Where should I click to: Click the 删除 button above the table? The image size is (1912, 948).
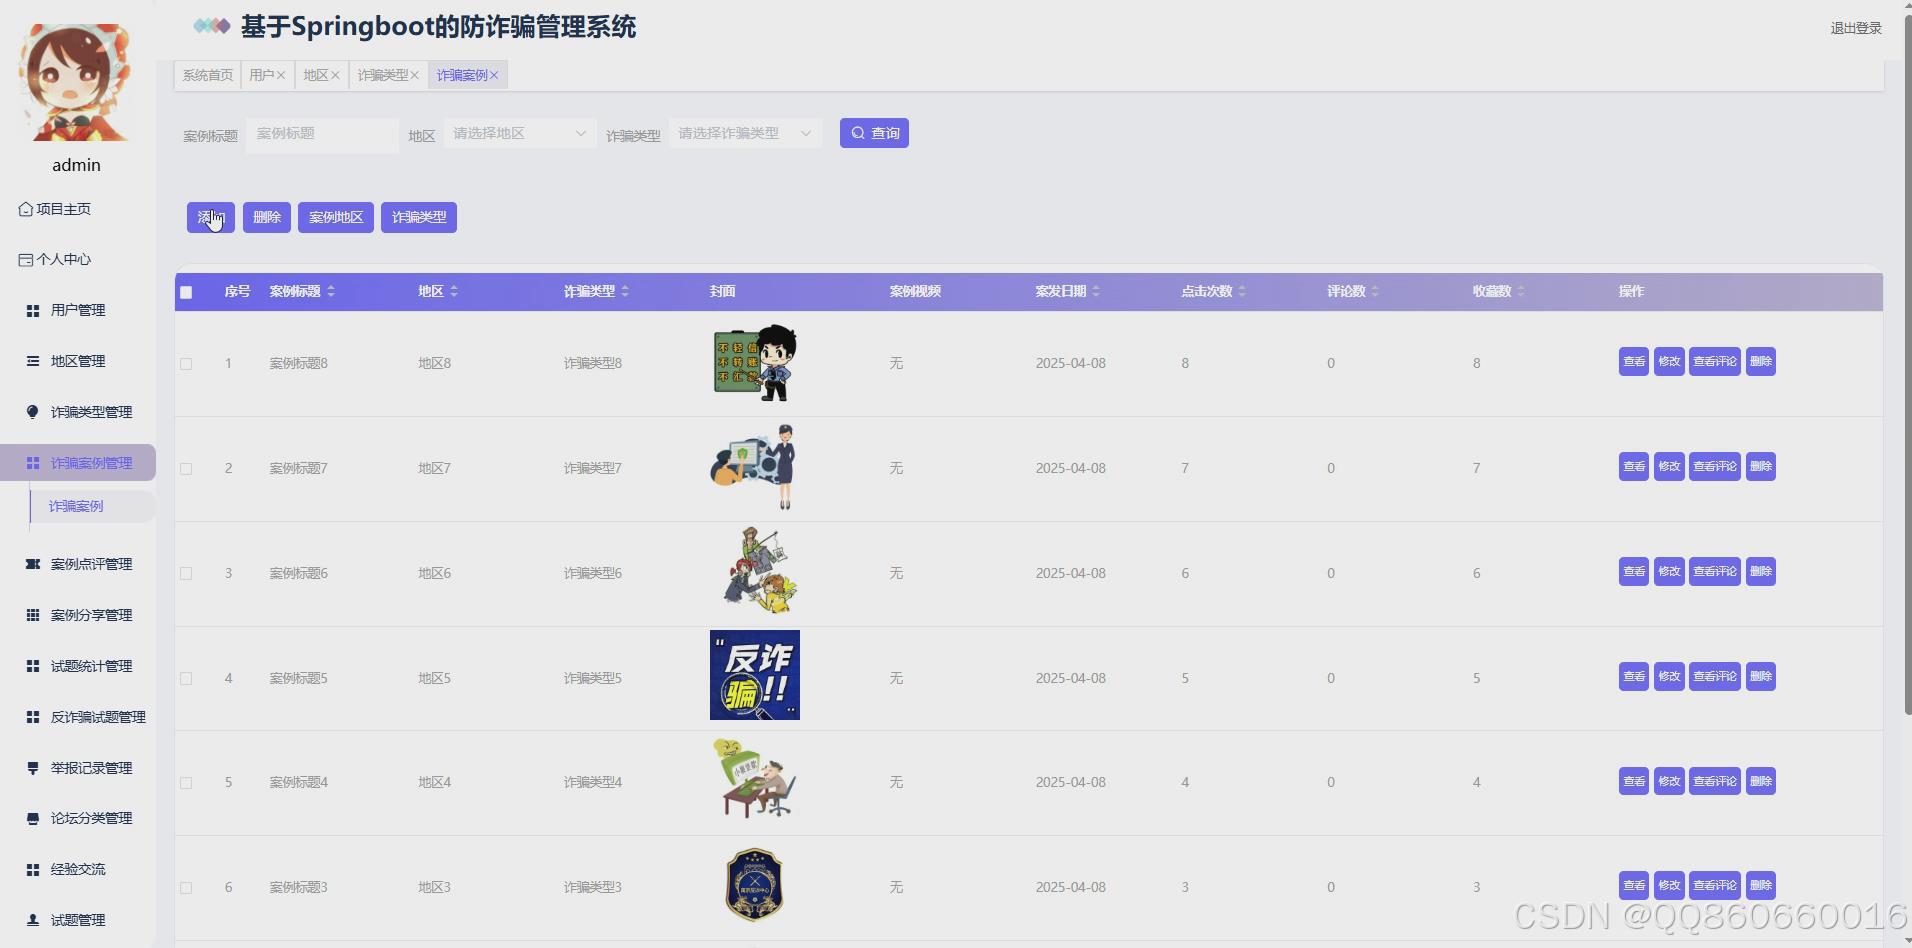(267, 217)
